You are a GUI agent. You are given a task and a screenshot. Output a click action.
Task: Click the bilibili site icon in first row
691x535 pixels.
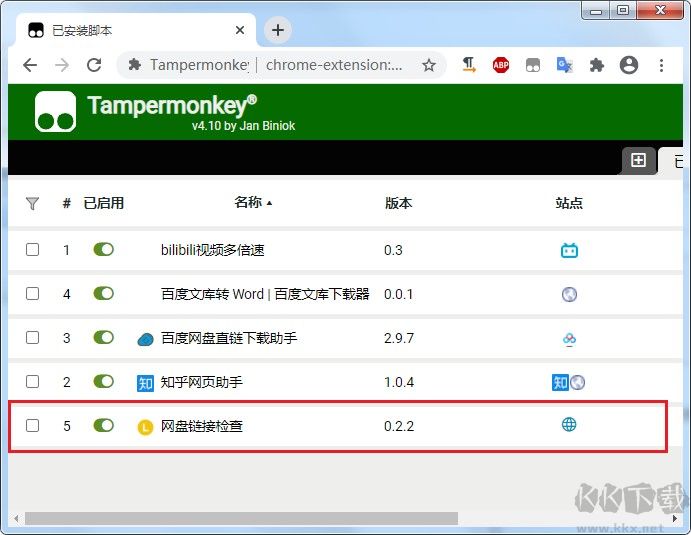[569, 250]
